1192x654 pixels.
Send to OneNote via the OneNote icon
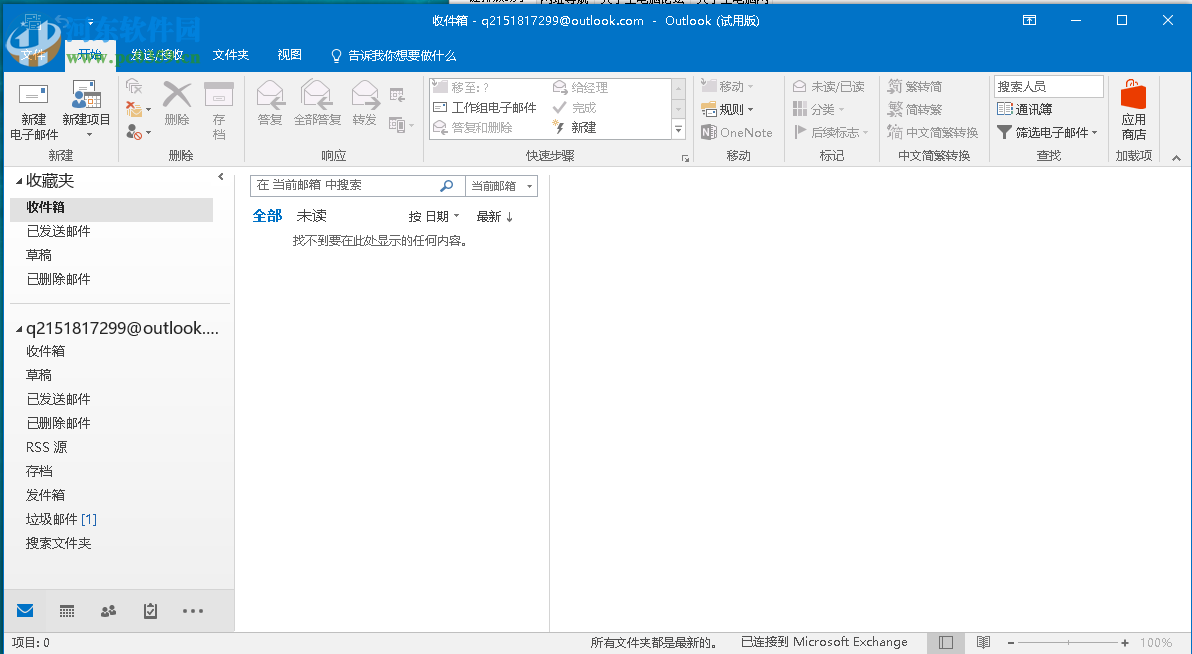coord(737,132)
